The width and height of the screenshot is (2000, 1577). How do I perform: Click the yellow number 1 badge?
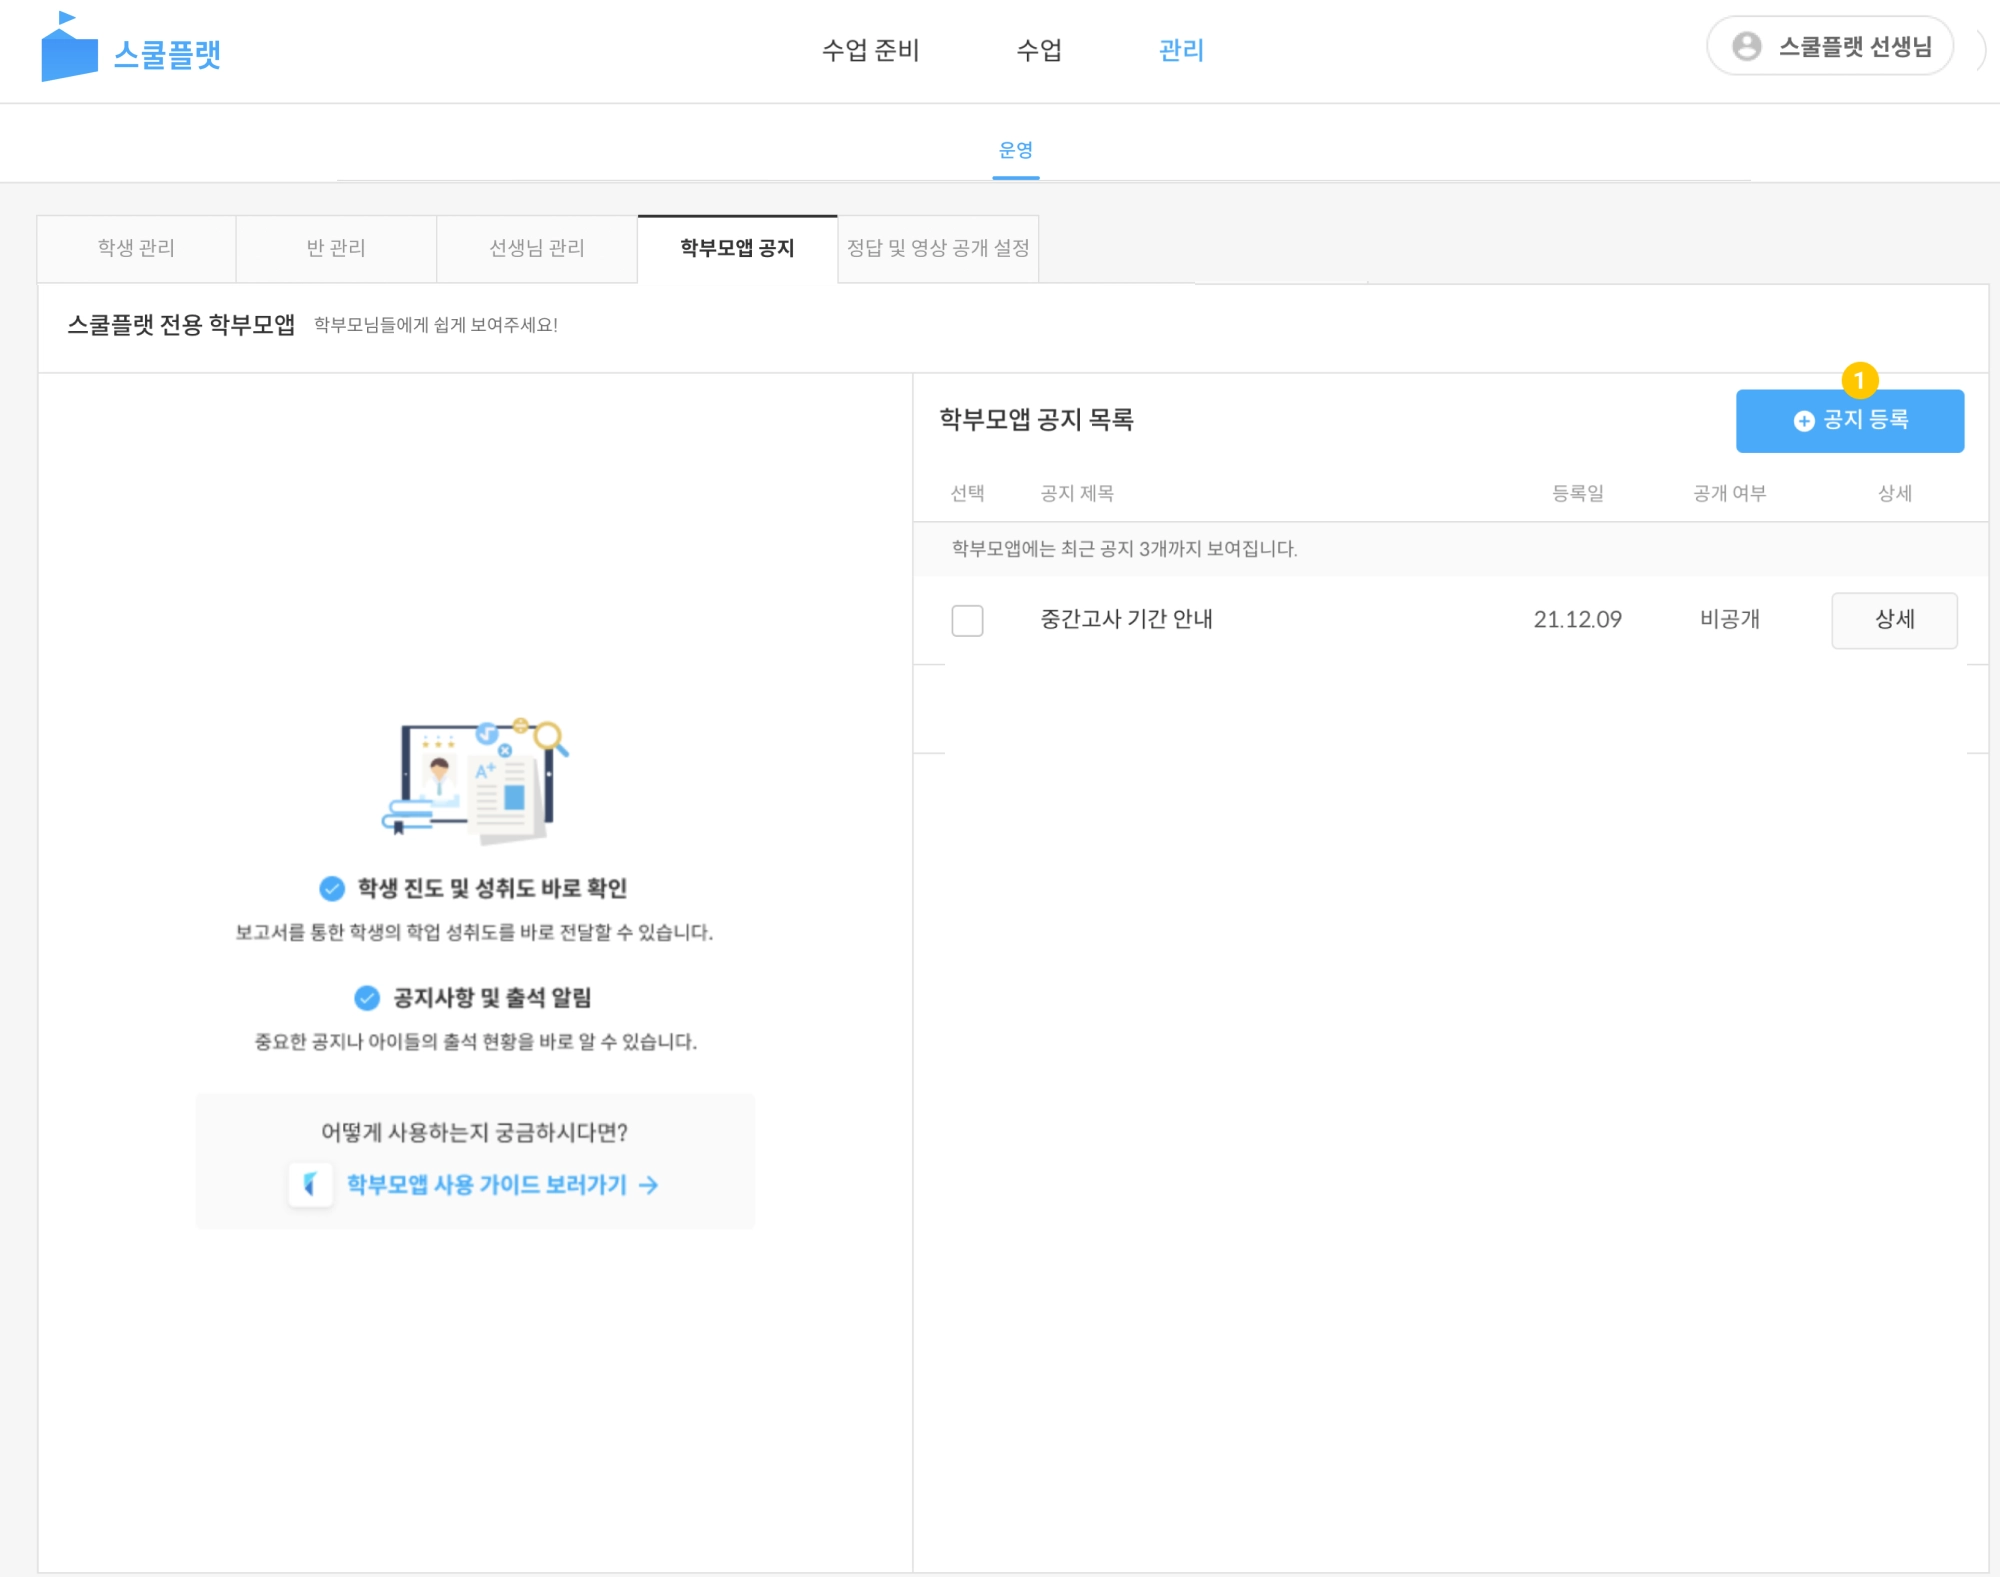tap(1859, 380)
